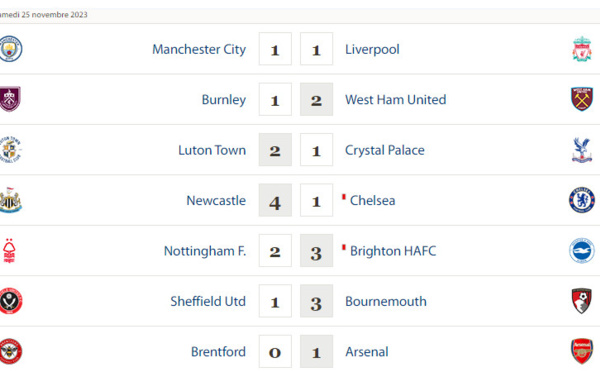Image resolution: width=600 pixels, height=372 pixels.
Task: Click the Bournemouth club crest
Action: (582, 301)
